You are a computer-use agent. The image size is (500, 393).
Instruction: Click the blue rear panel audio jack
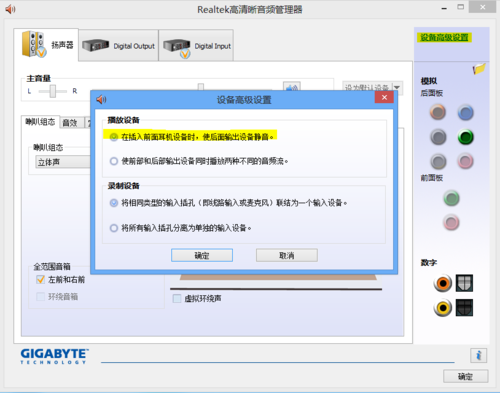click(465, 112)
